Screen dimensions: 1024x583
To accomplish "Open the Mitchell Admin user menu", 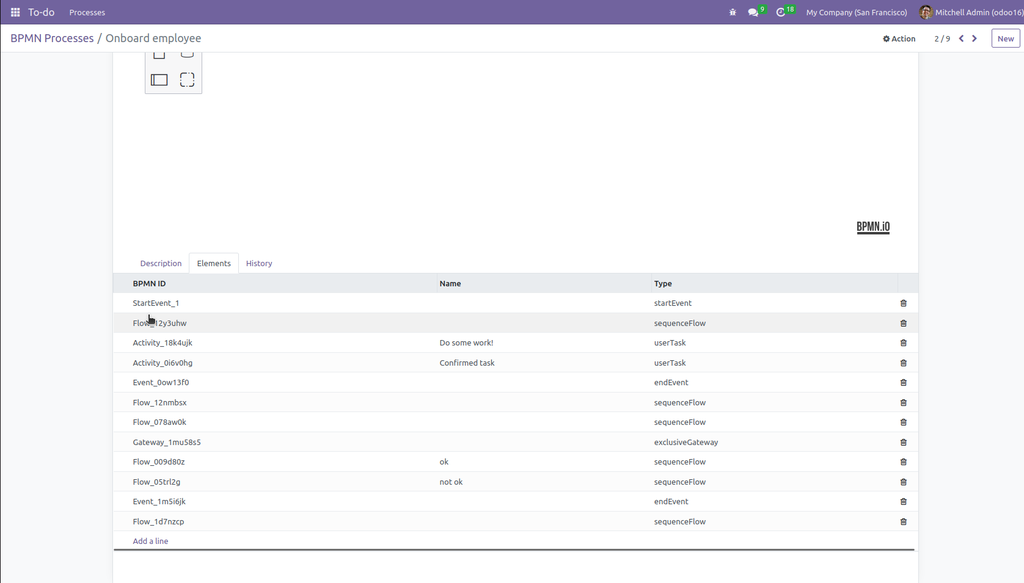I will click(x=971, y=12).
